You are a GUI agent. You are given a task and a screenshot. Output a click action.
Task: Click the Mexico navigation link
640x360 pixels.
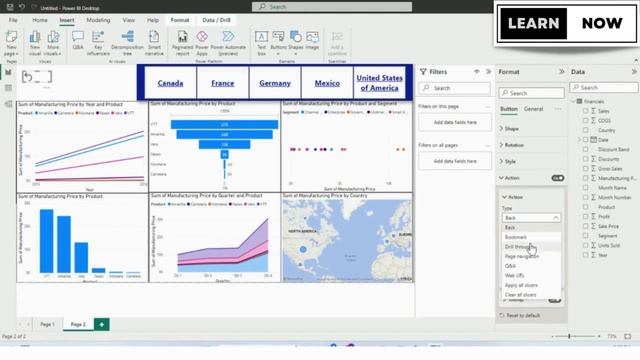click(x=327, y=83)
